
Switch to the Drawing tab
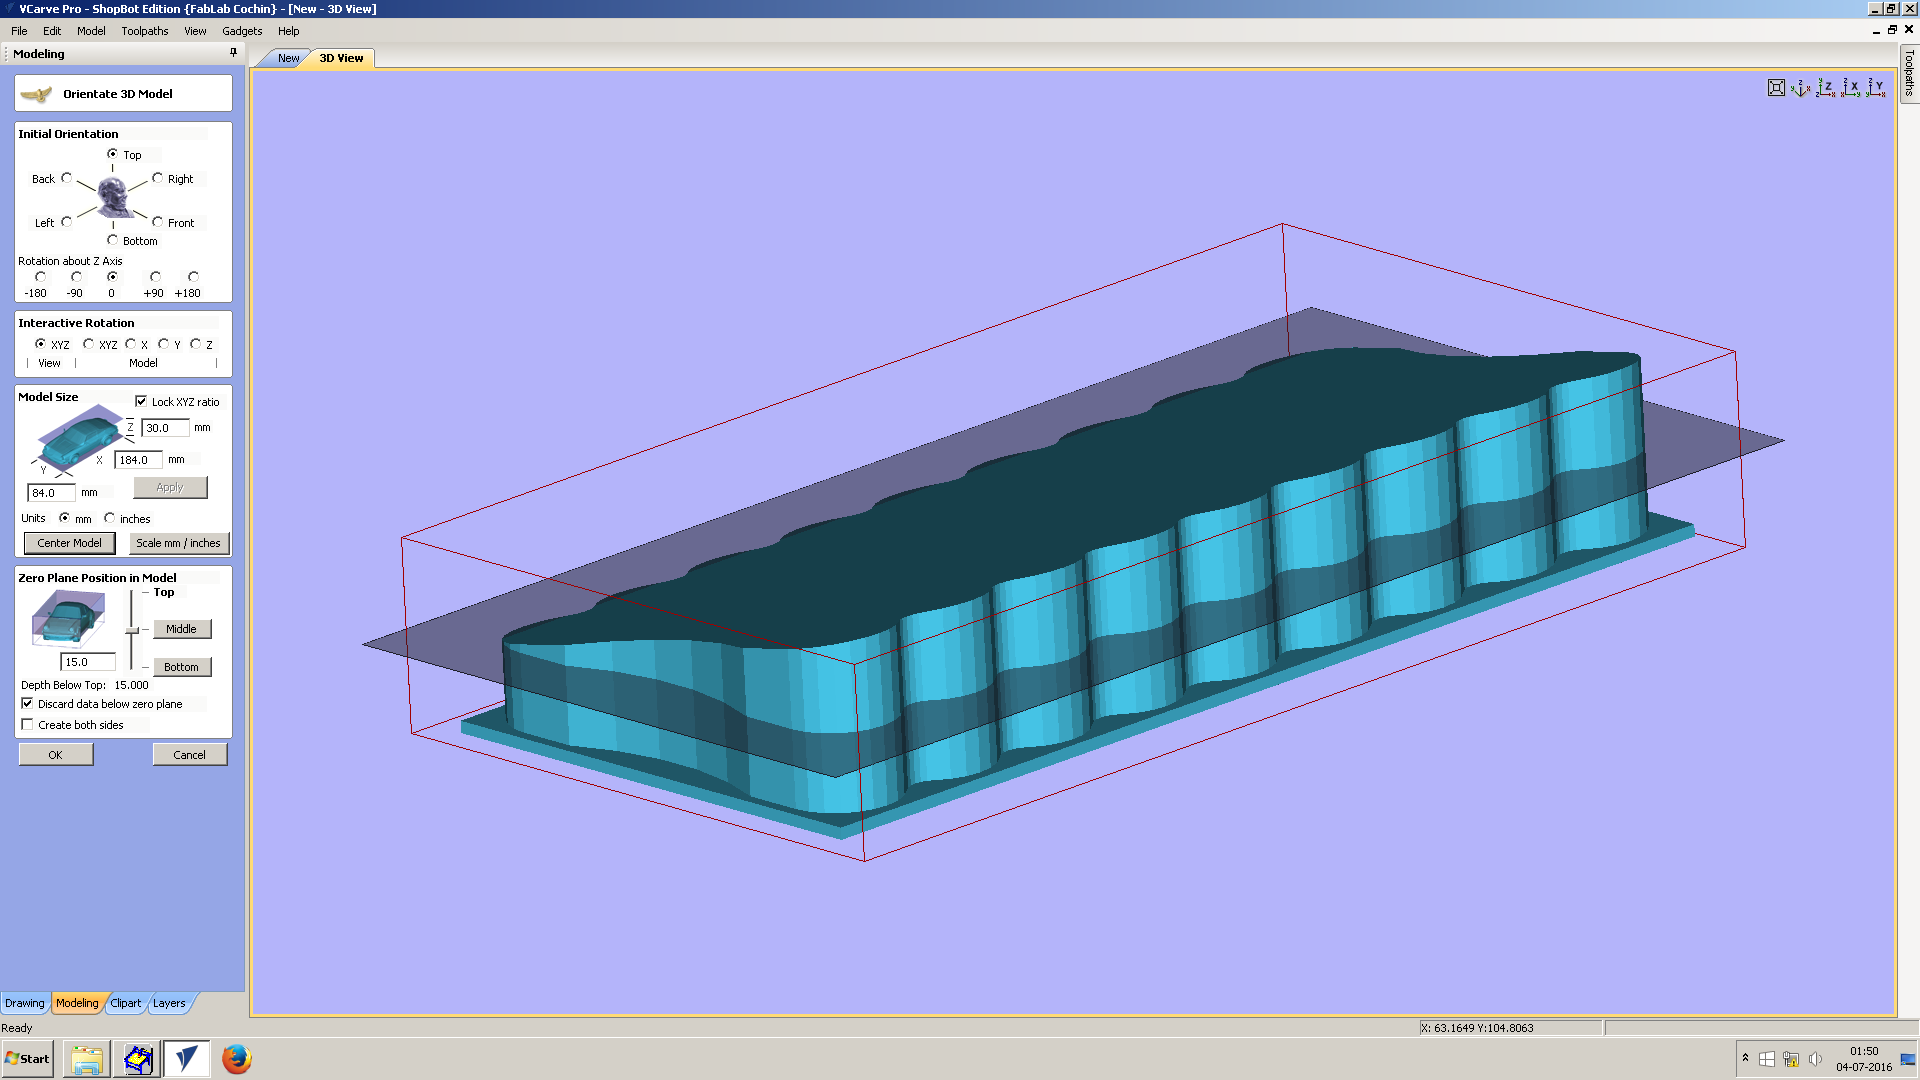(25, 1003)
